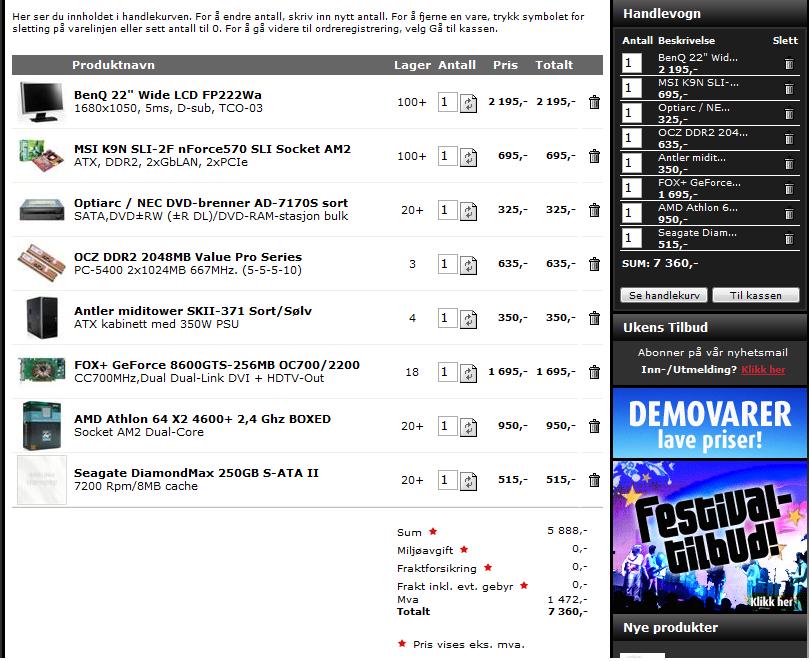Click trash icon for MSI K9N SLI-2F row
This screenshot has width=810, height=661.
594,156
